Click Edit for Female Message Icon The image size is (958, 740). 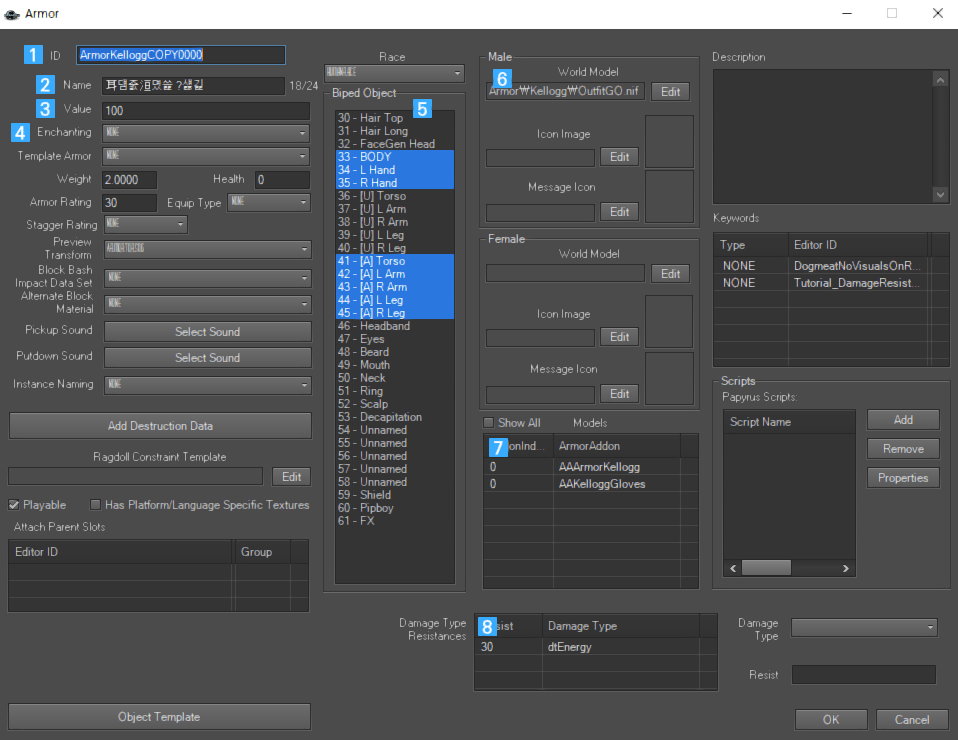coord(620,394)
